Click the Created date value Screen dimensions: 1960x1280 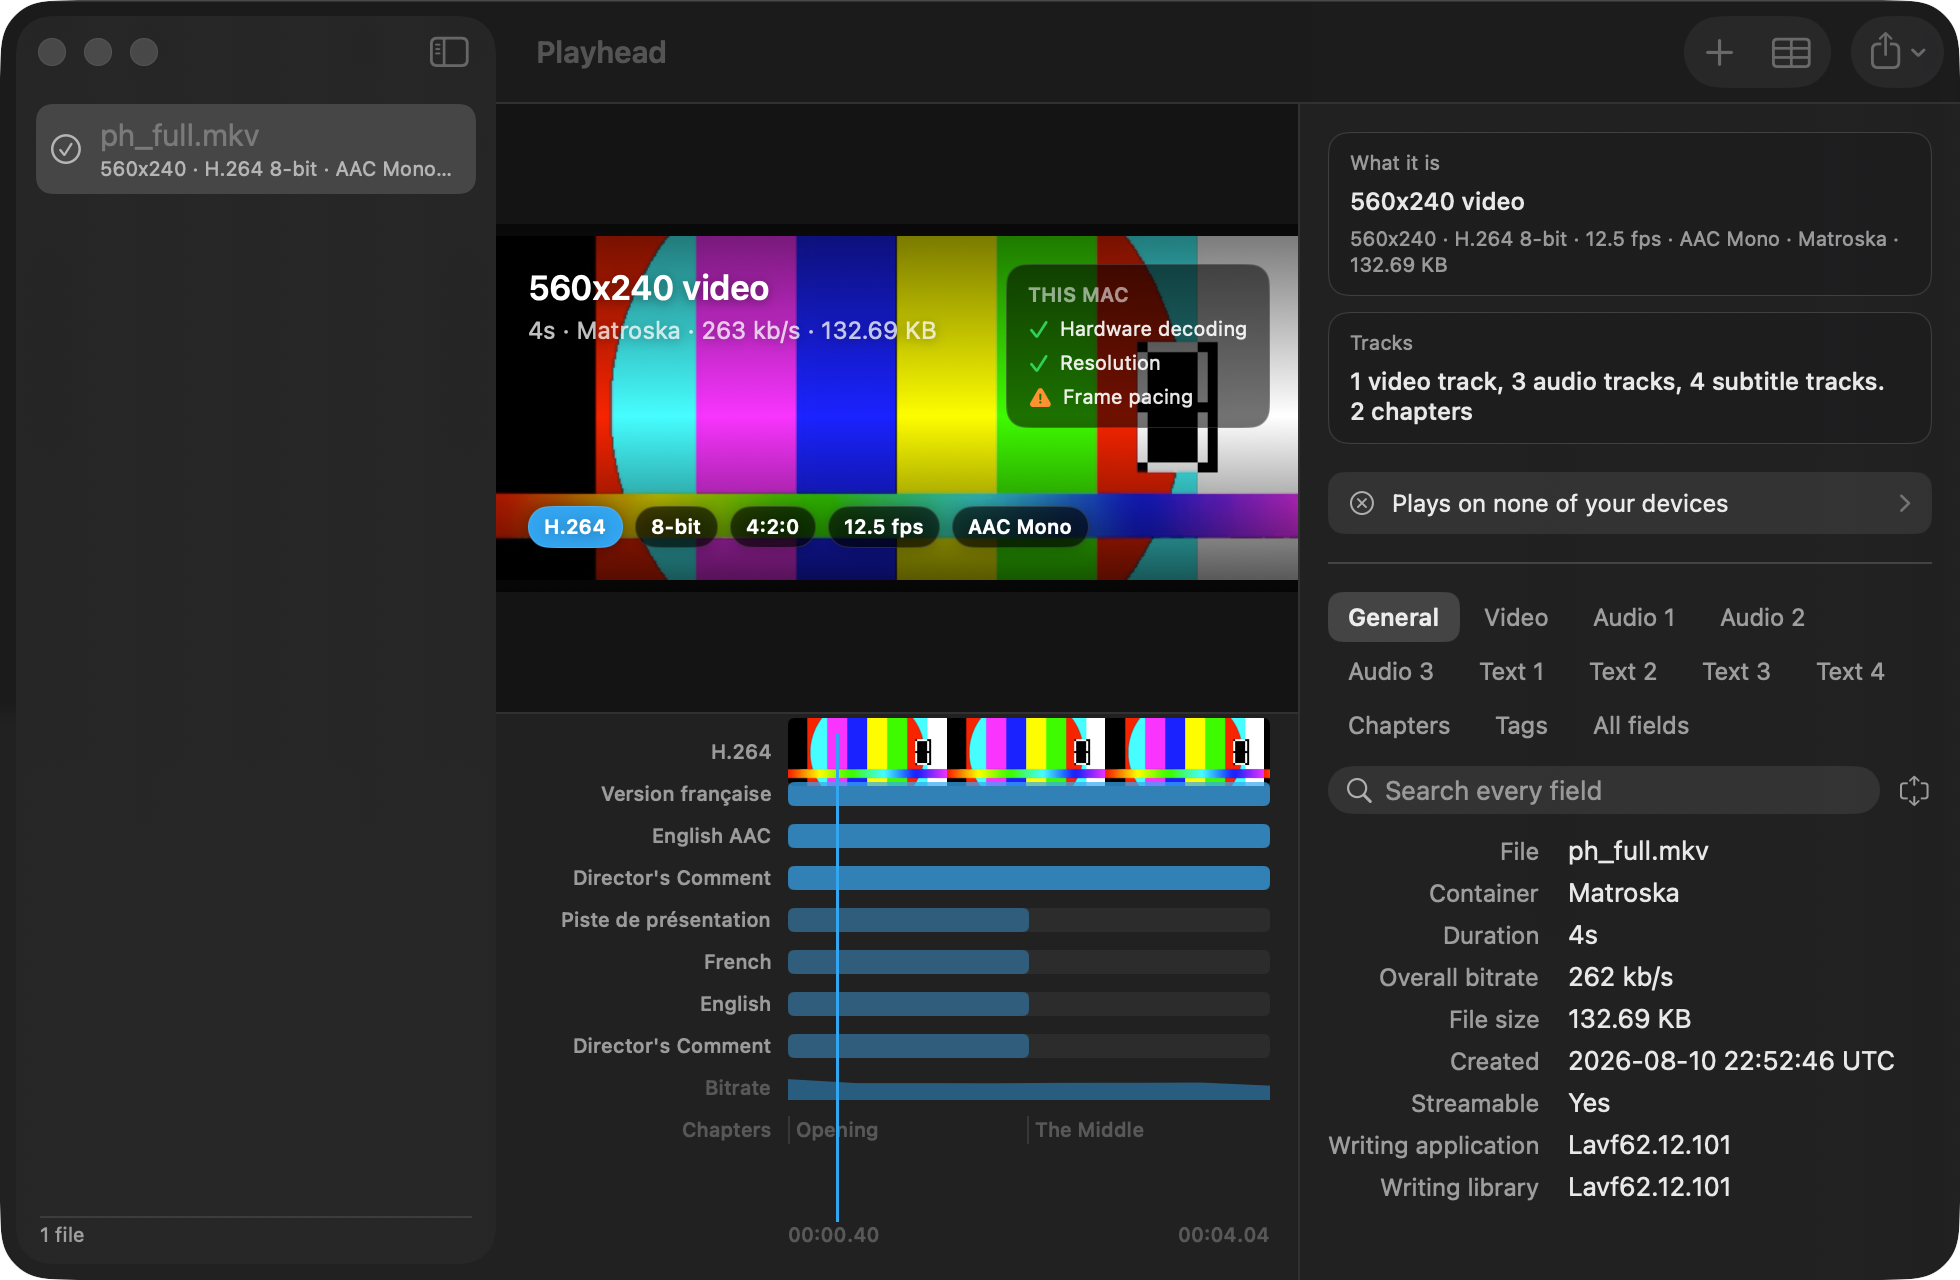pos(1731,1061)
